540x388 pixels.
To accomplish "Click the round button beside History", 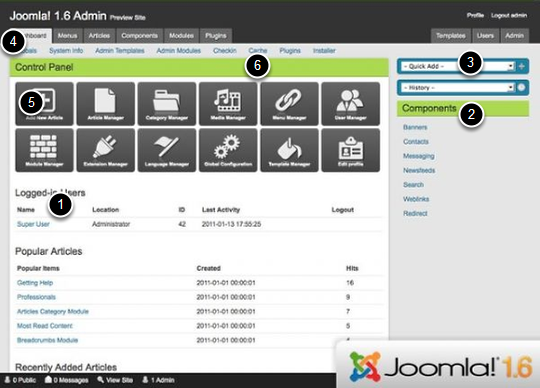I will (x=522, y=87).
